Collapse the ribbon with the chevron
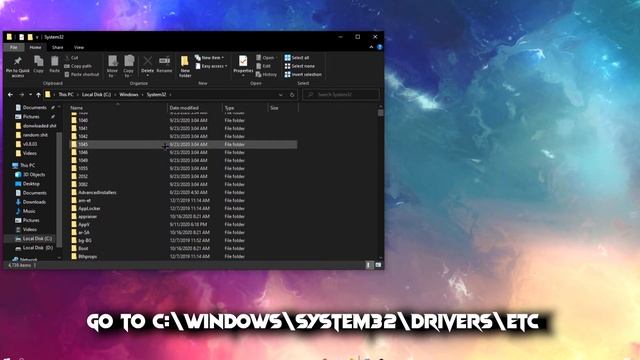The width and height of the screenshot is (640, 360). point(371,47)
